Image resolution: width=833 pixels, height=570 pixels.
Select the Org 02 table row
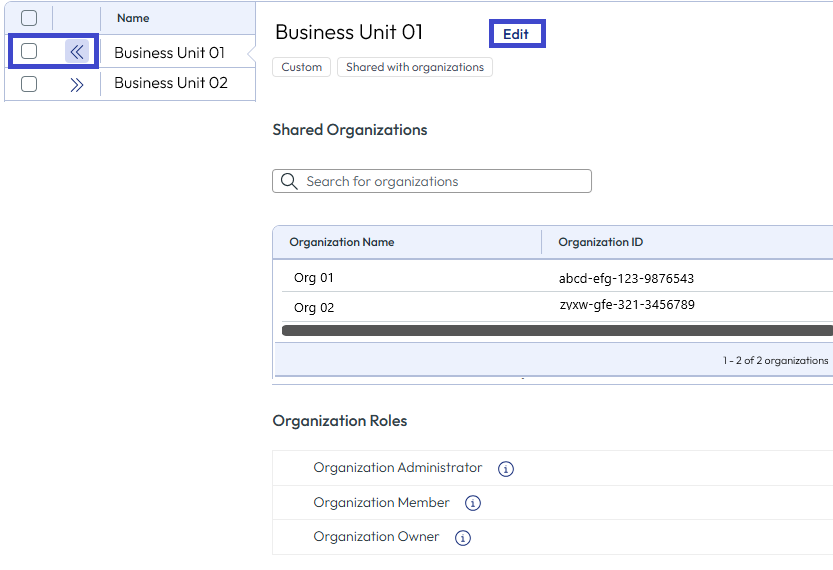pos(552,307)
